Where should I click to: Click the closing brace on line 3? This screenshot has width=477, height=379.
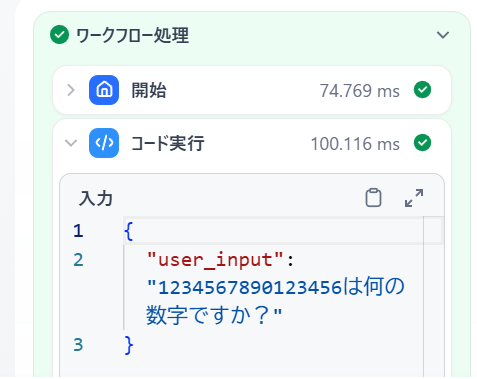pyautogui.click(x=129, y=345)
